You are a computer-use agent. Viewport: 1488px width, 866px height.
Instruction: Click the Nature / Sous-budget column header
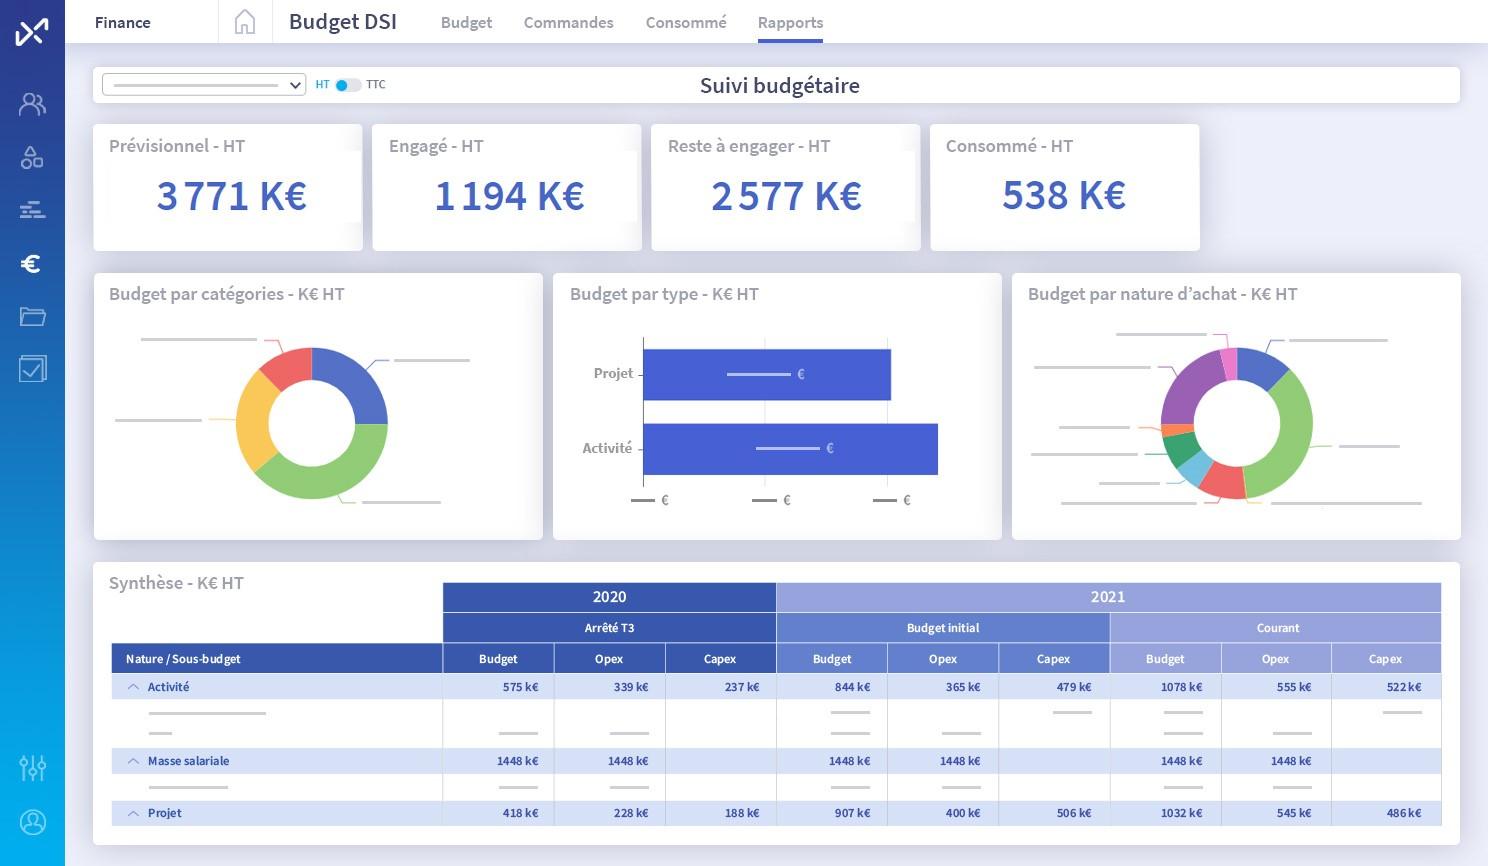click(x=277, y=659)
